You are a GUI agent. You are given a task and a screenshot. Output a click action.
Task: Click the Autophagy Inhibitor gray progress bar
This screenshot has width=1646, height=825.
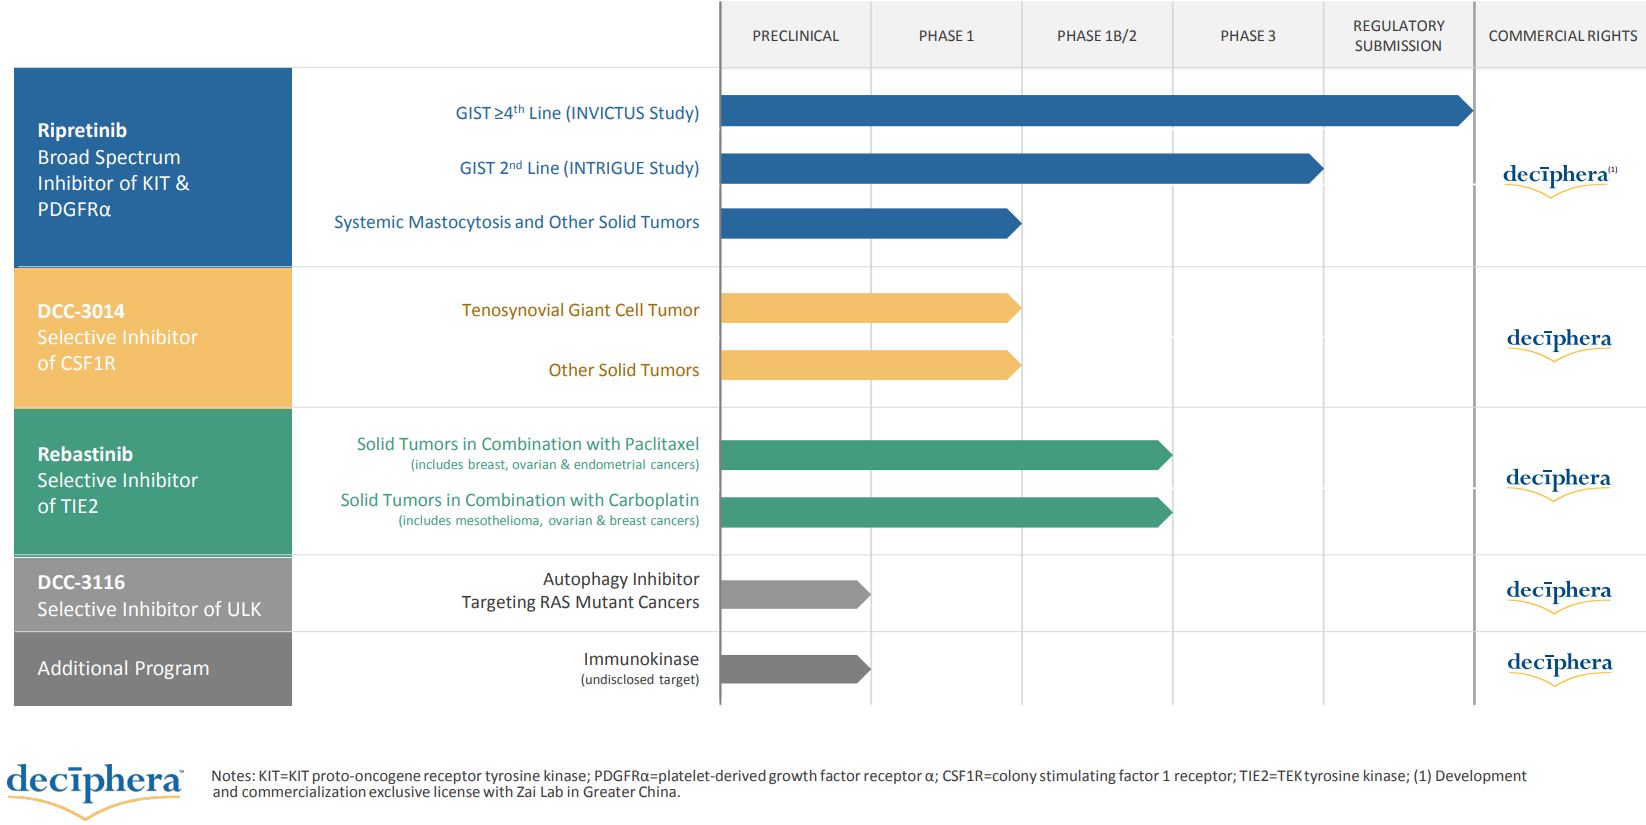click(795, 595)
